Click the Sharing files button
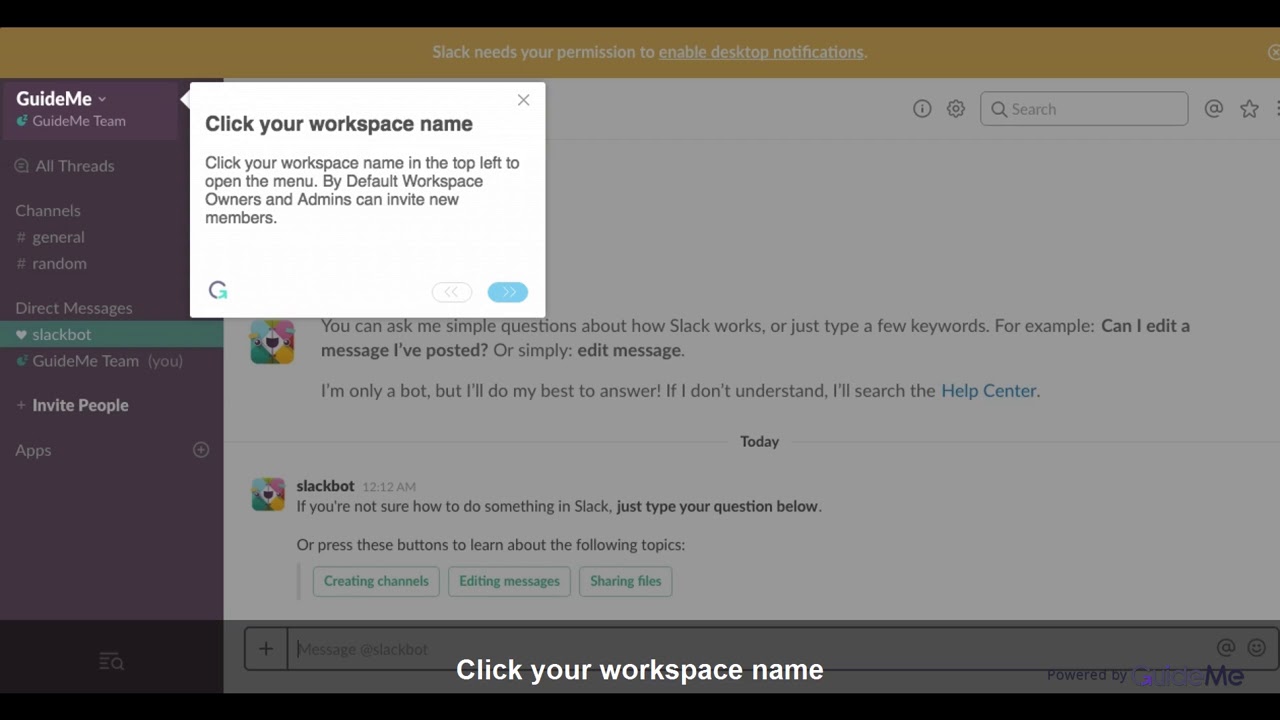Image resolution: width=1280 pixels, height=720 pixels. point(626,581)
